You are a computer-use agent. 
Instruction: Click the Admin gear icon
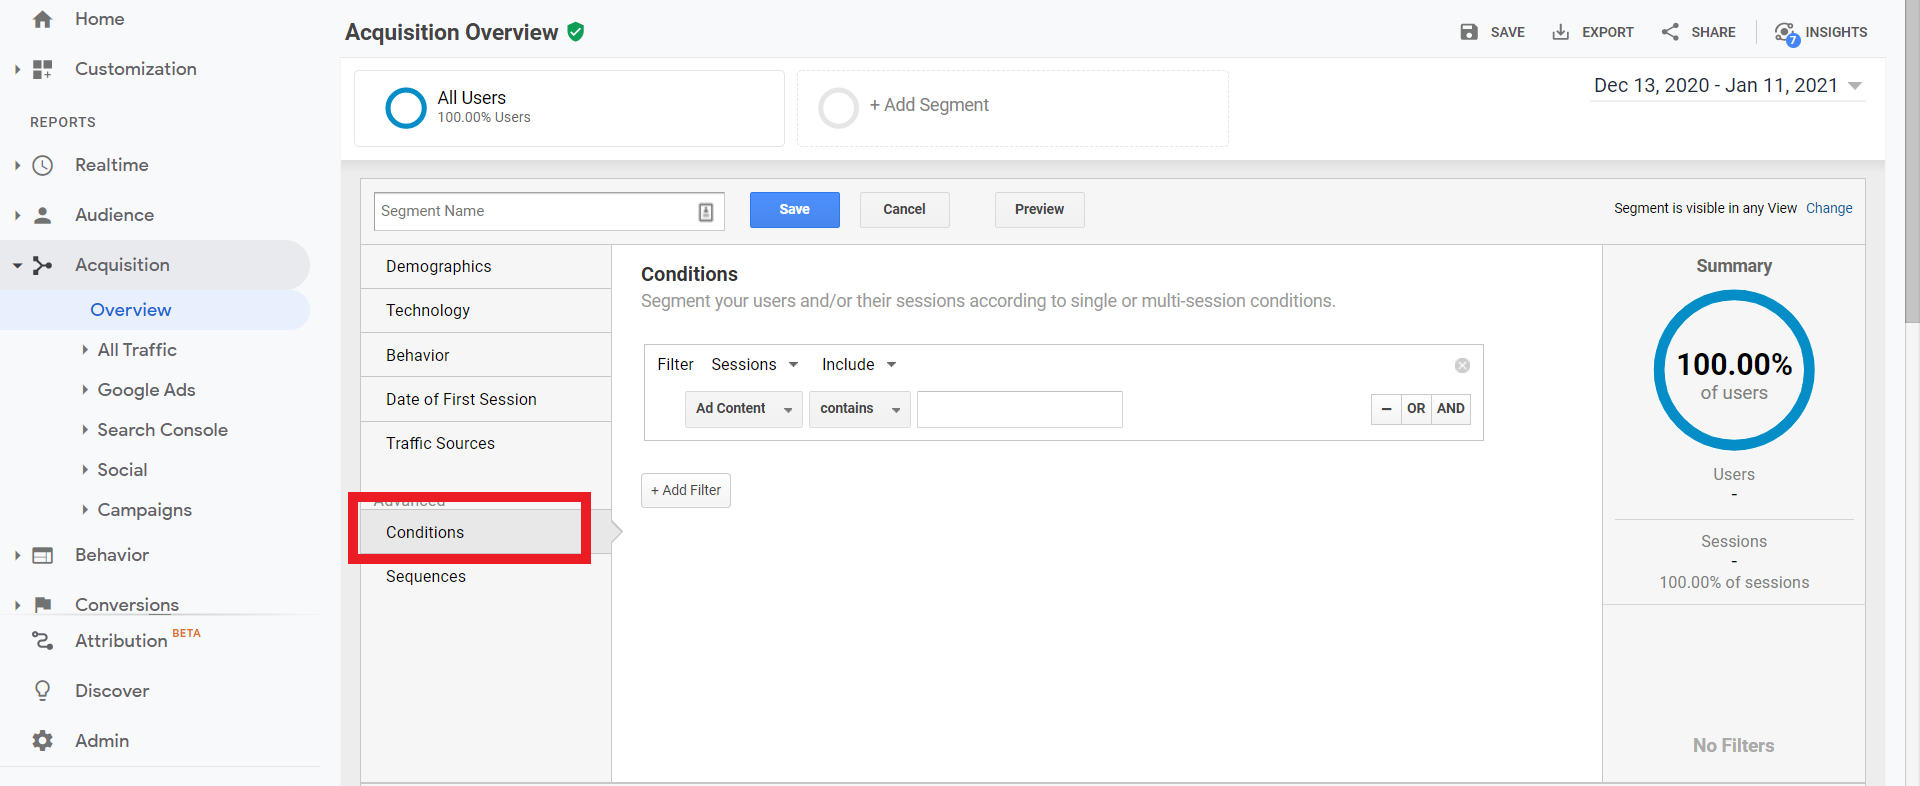[42, 741]
